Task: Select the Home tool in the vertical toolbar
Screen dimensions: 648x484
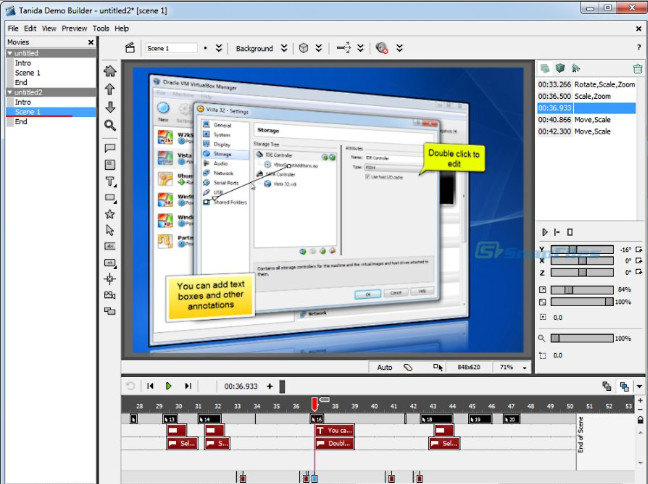Action: click(110, 71)
